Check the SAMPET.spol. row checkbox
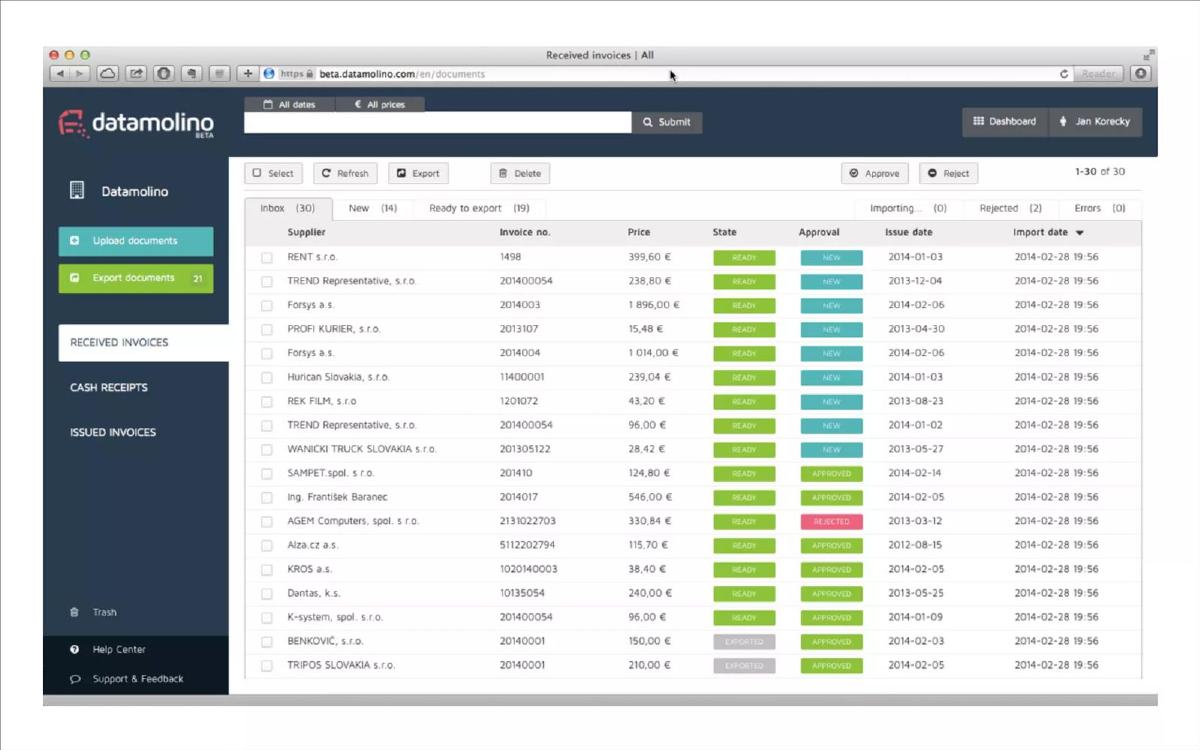1200x750 pixels. pyautogui.click(x=267, y=474)
